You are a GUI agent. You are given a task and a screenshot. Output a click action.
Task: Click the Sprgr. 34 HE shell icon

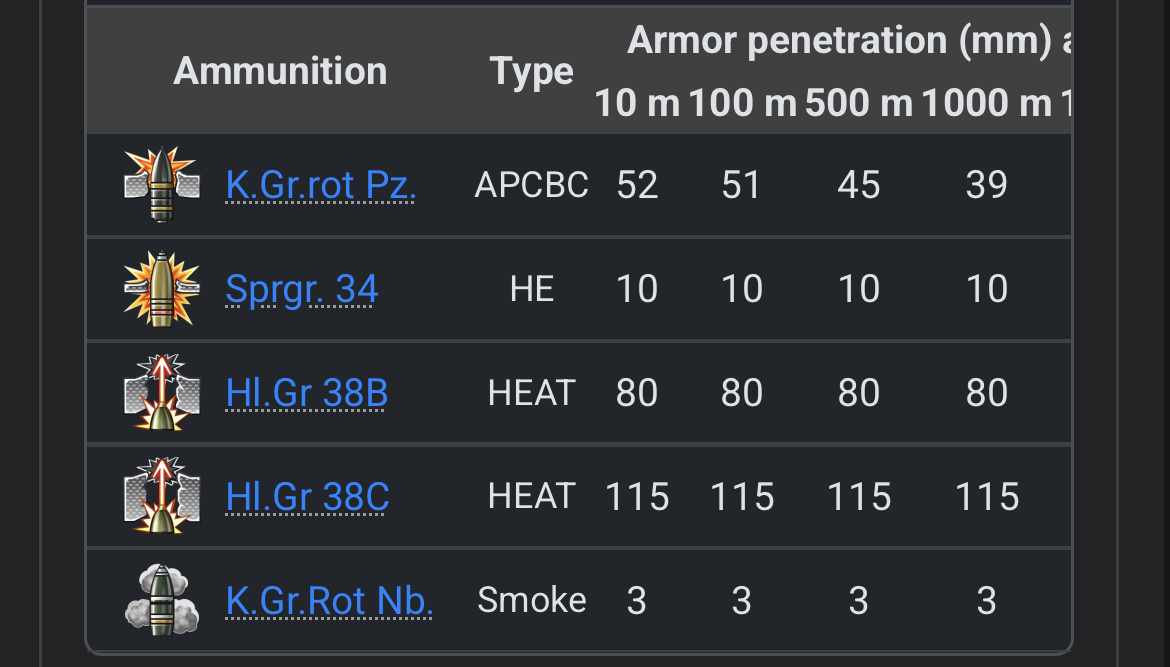(161, 289)
